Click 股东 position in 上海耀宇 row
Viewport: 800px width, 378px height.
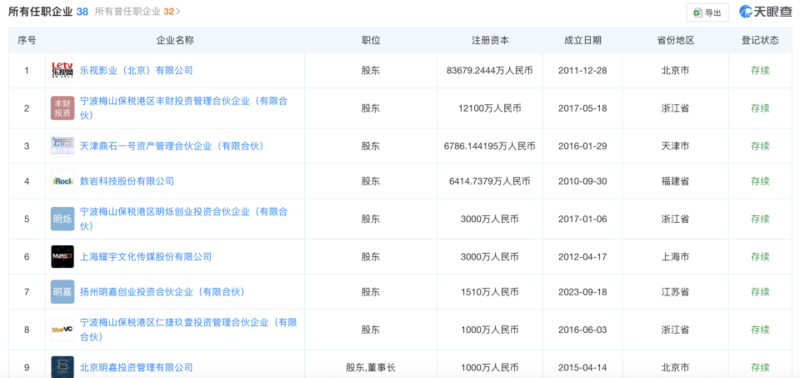(x=371, y=257)
